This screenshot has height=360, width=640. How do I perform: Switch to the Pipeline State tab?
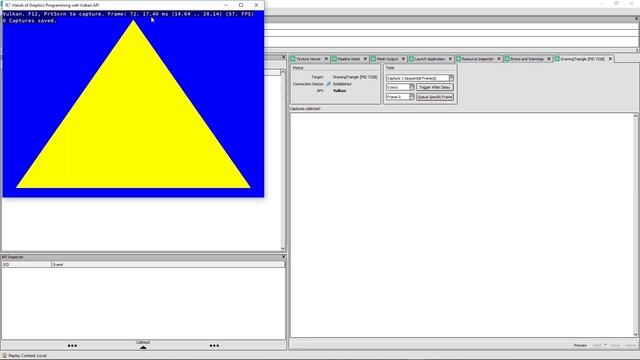tap(349, 59)
